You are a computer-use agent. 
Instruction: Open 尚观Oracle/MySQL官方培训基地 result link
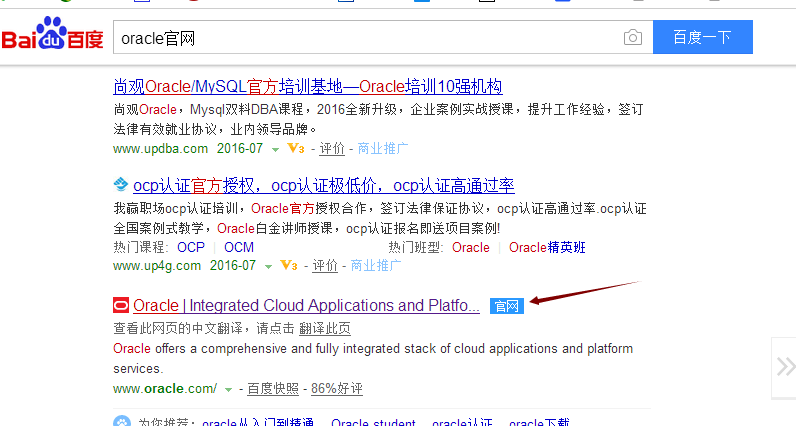click(x=308, y=86)
